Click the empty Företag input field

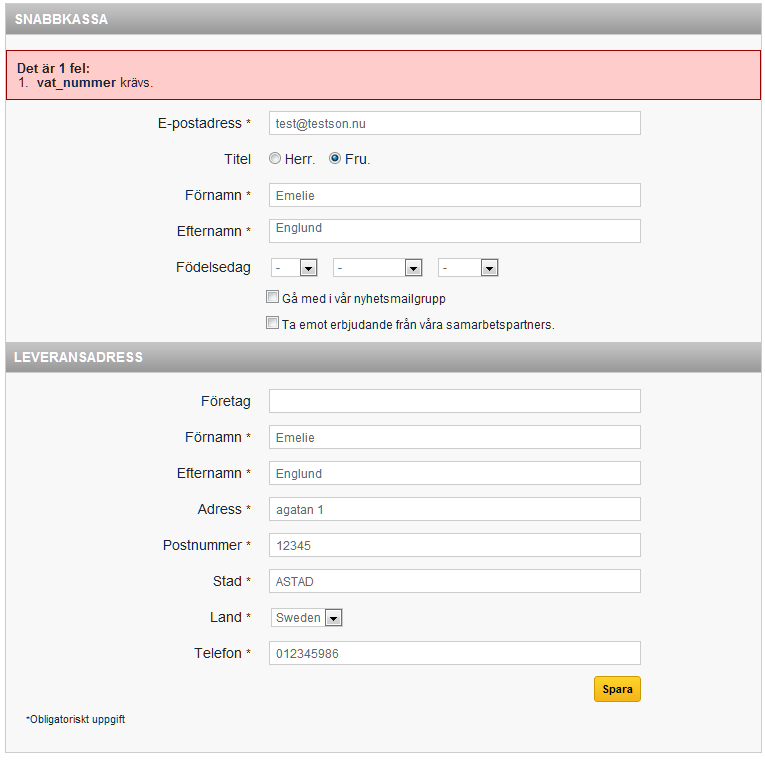click(x=455, y=401)
